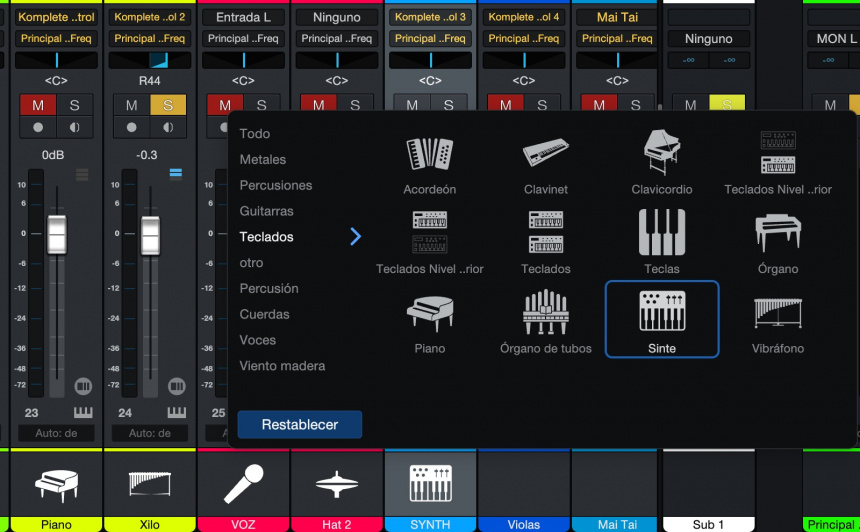Disable solo on Xilo channel

(x=168, y=105)
